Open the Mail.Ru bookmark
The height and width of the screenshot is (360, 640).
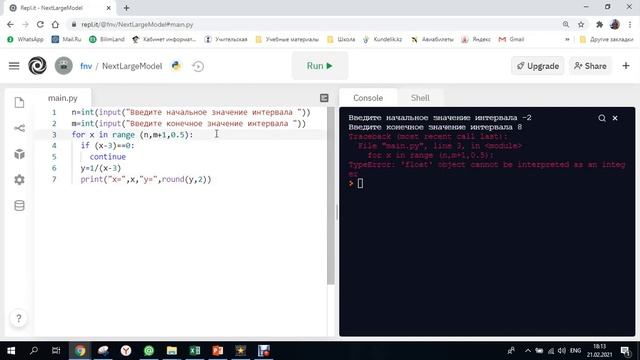click(x=67, y=39)
